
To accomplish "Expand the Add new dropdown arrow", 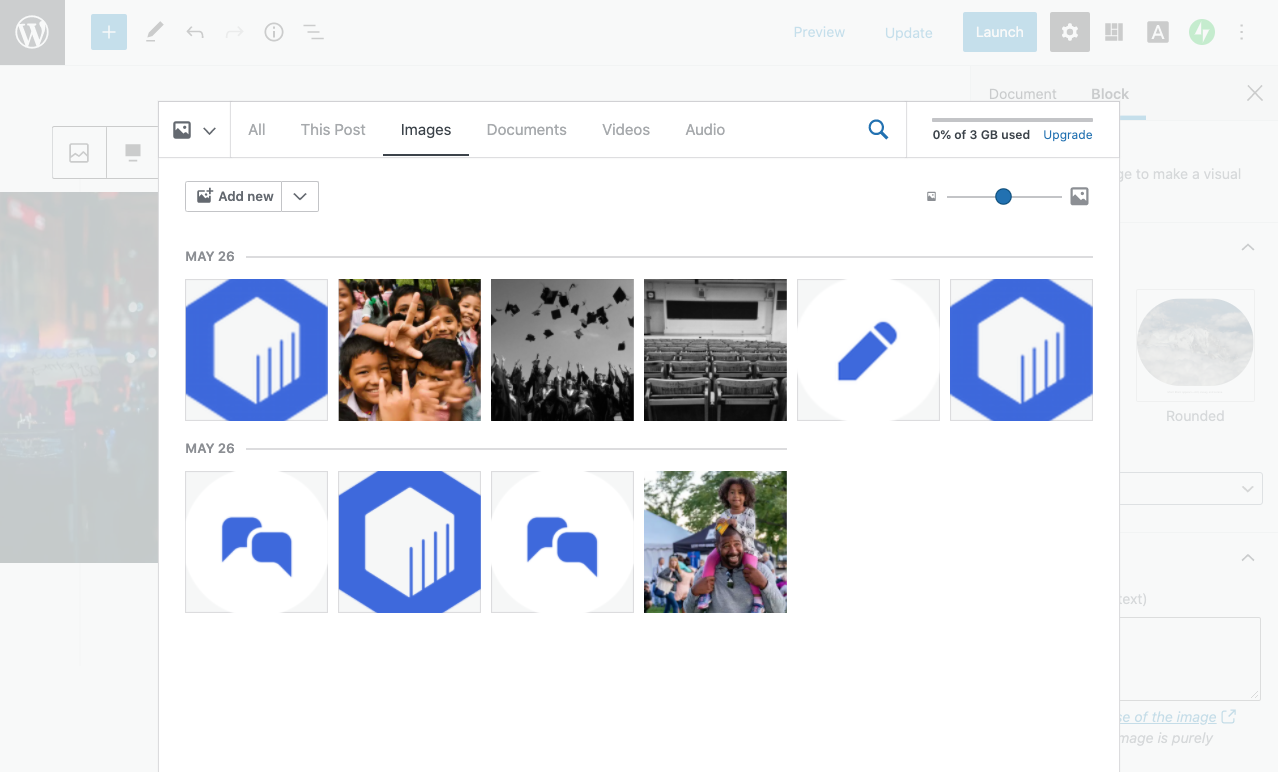I will [x=300, y=197].
